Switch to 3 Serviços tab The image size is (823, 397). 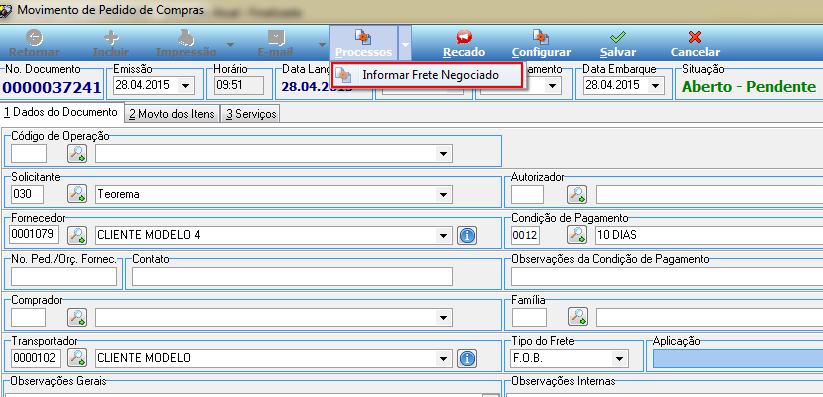coord(250,114)
